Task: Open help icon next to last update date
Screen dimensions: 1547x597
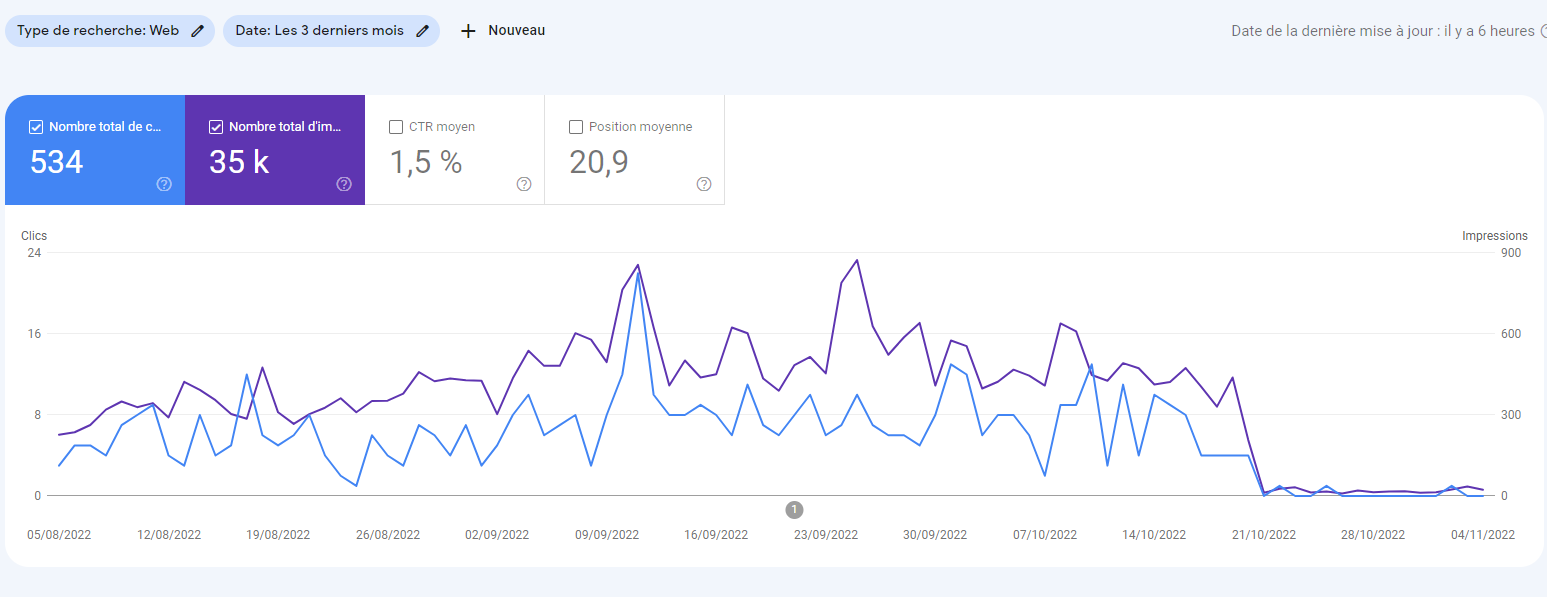Action: [1543, 31]
